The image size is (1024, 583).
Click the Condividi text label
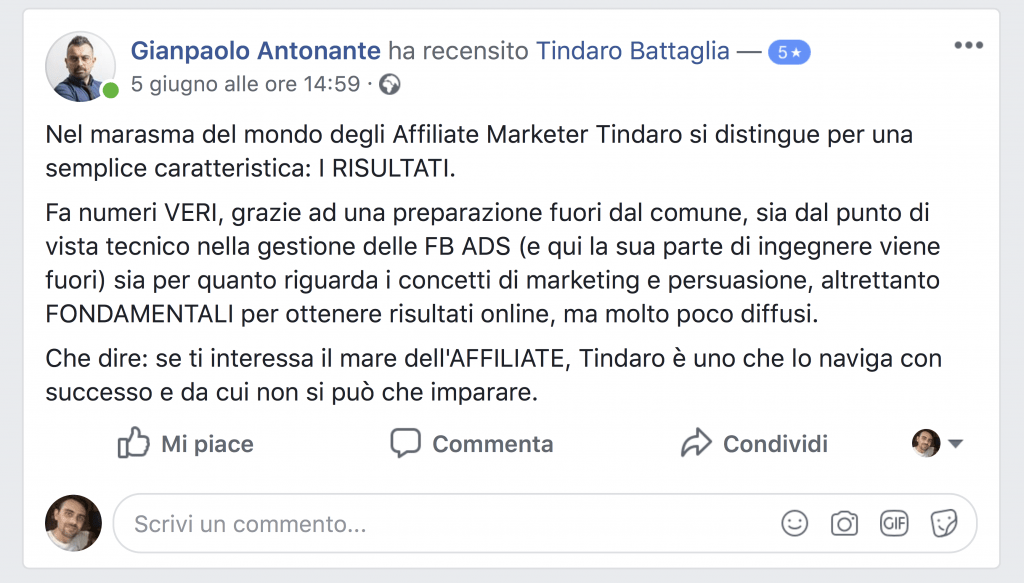[775, 444]
